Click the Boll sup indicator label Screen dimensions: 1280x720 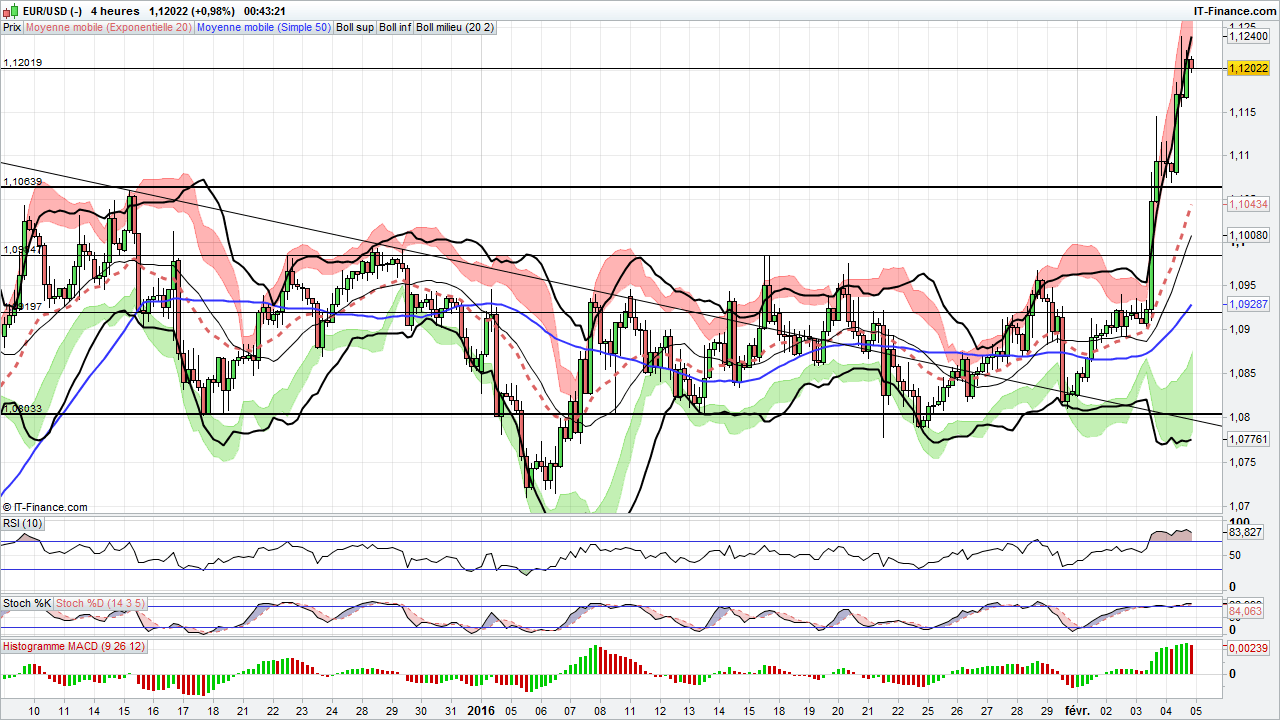point(355,27)
